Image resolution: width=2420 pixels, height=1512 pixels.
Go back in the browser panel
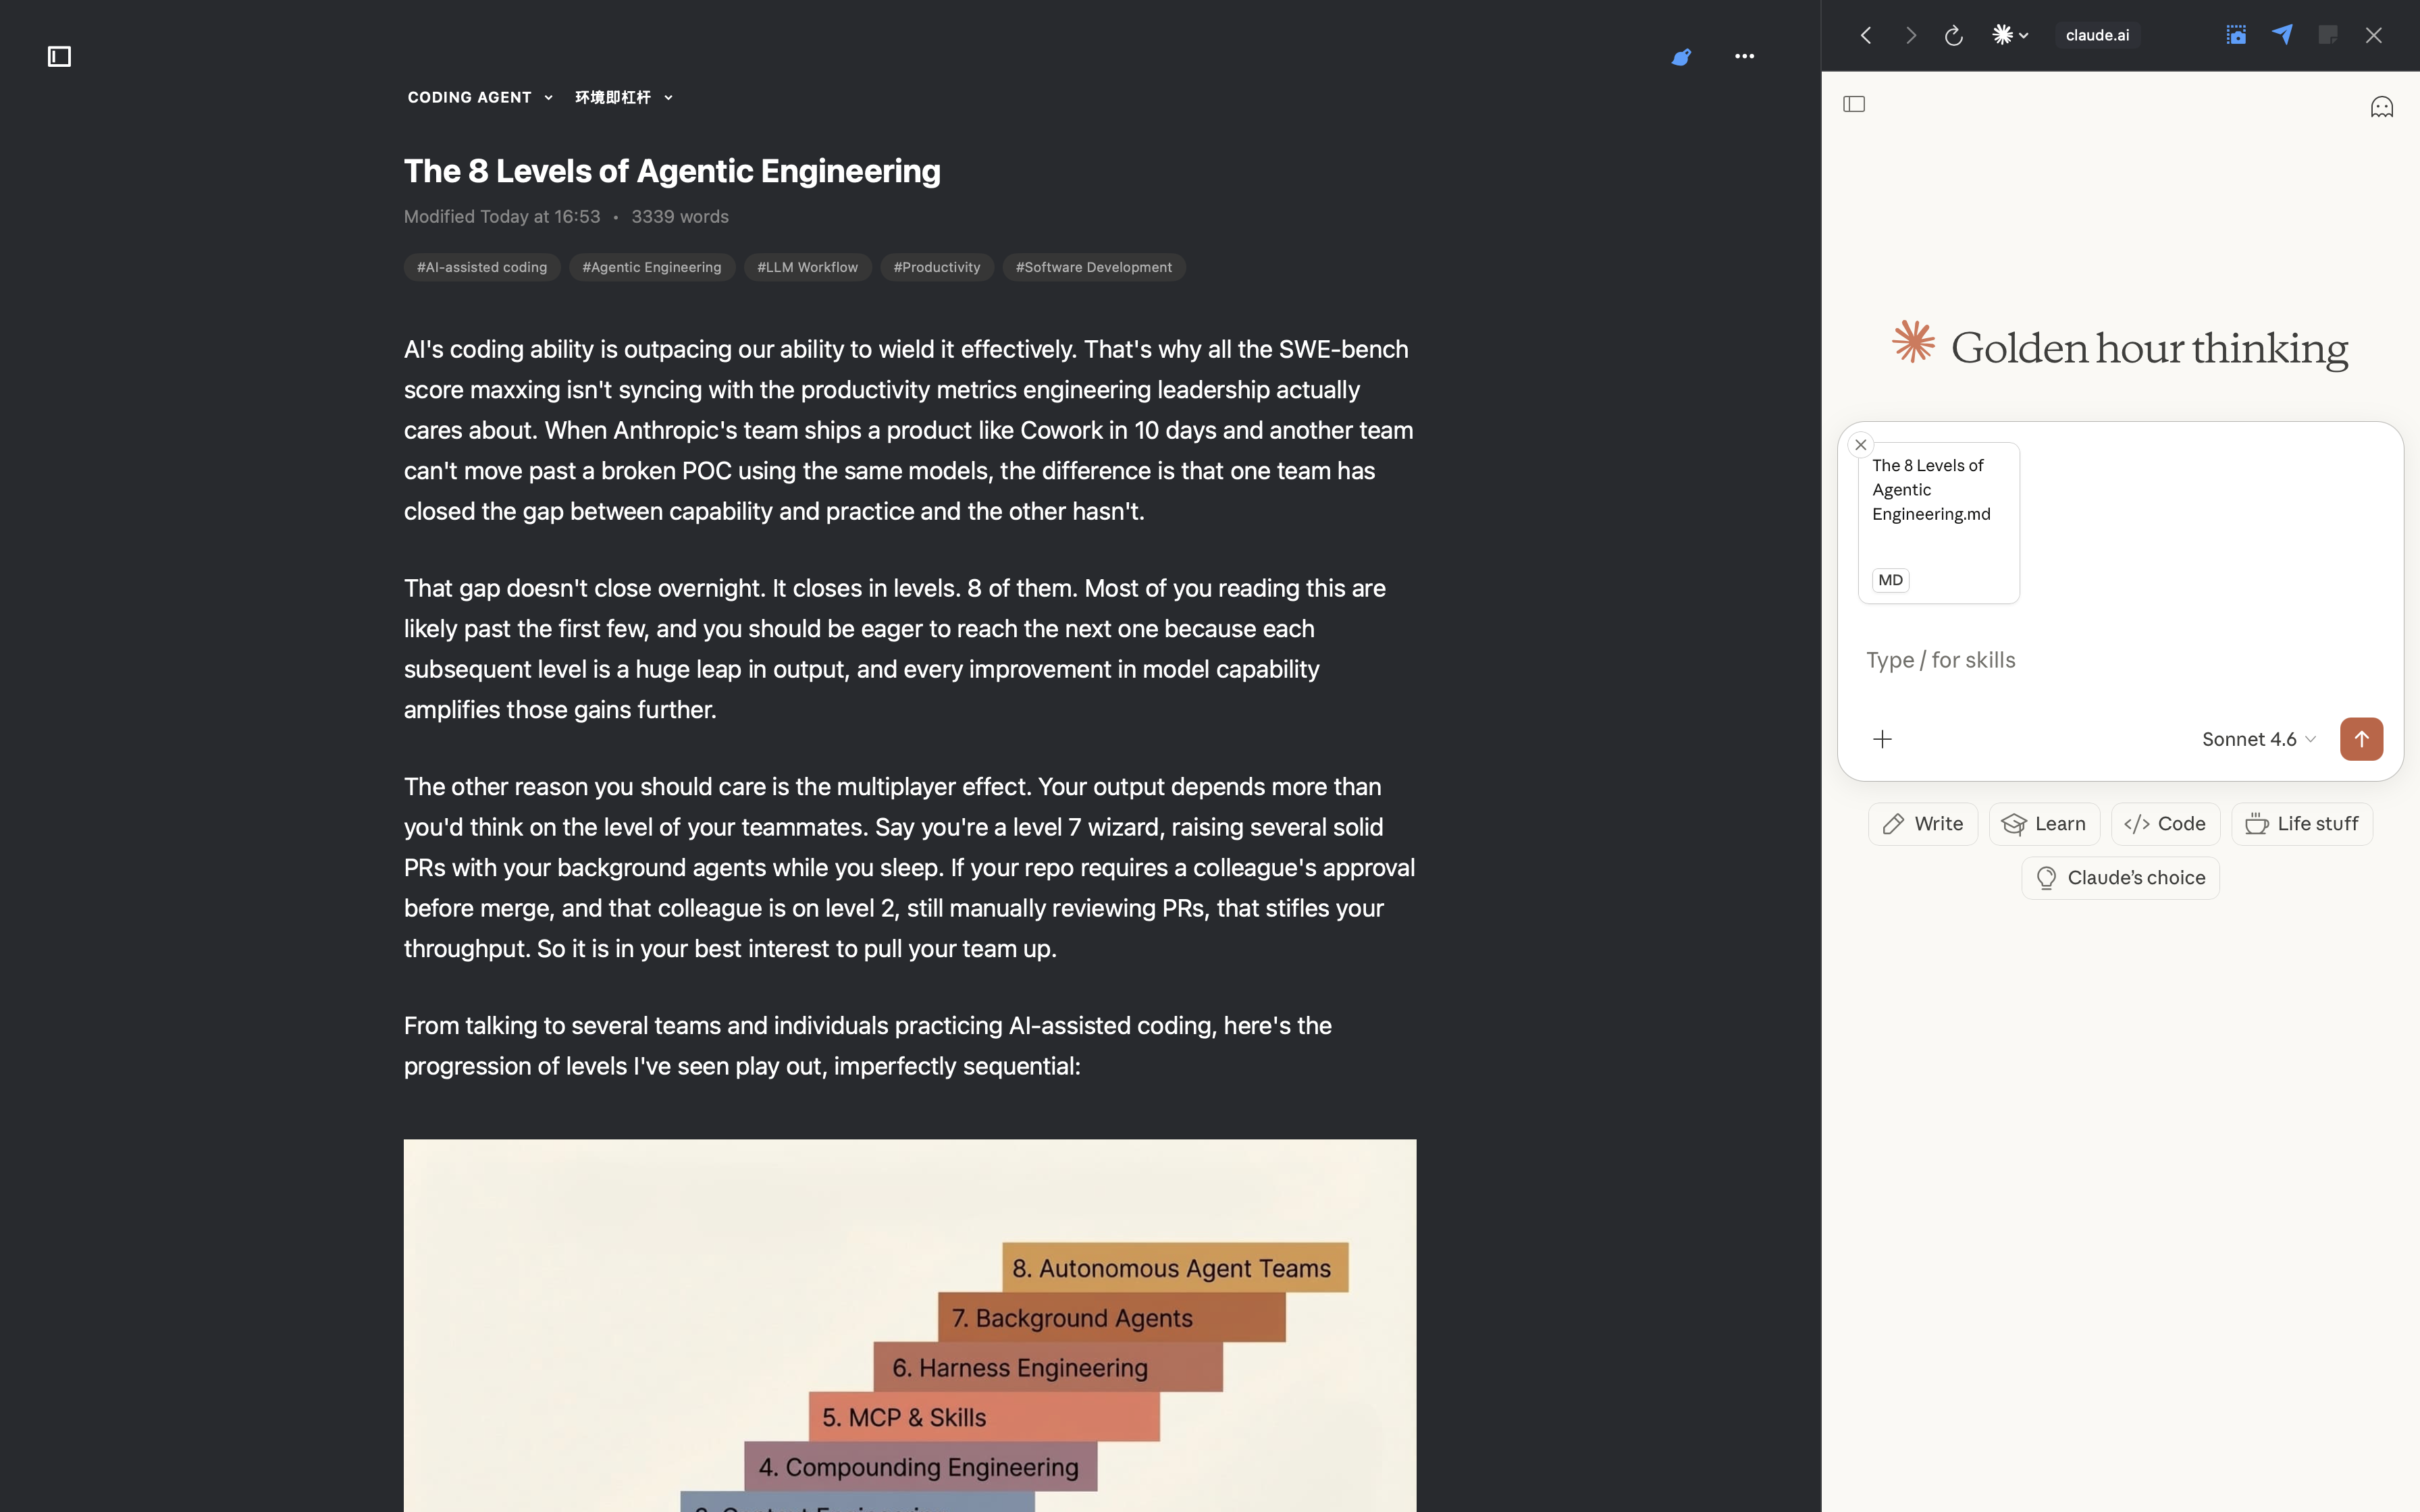pyautogui.click(x=1866, y=36)
